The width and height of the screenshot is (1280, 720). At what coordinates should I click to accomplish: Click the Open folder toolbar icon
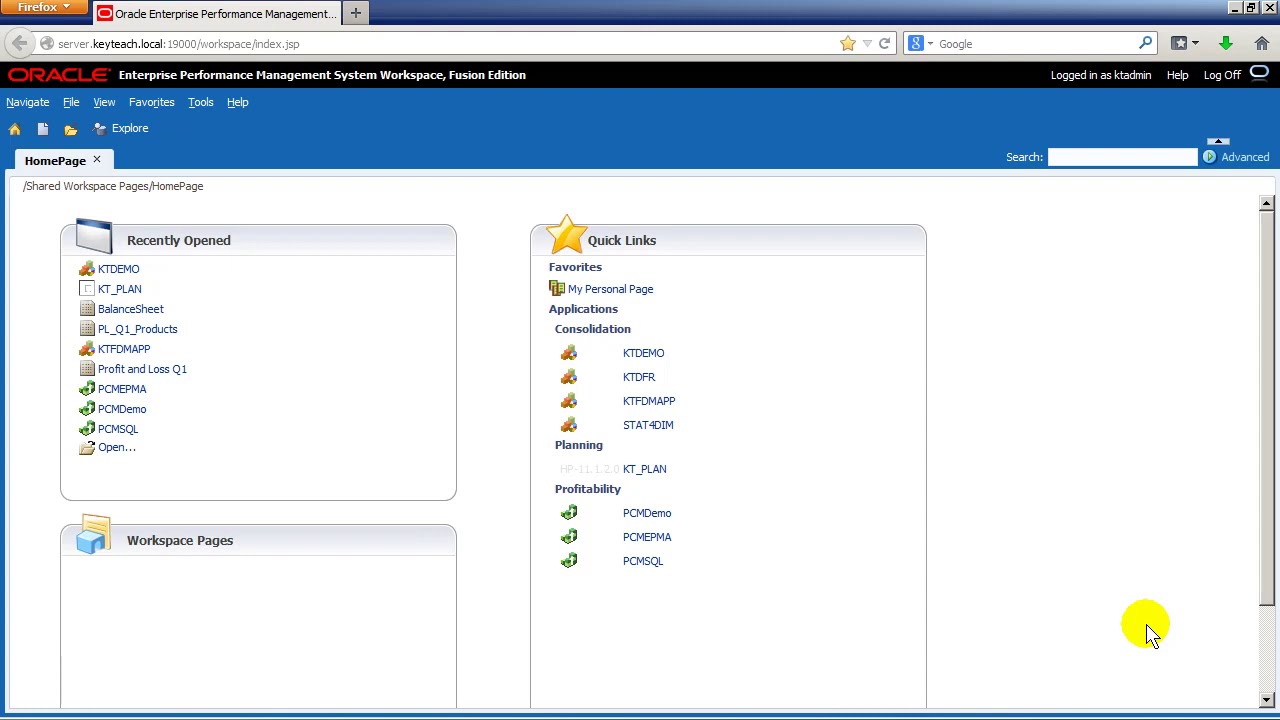point(71,129)
